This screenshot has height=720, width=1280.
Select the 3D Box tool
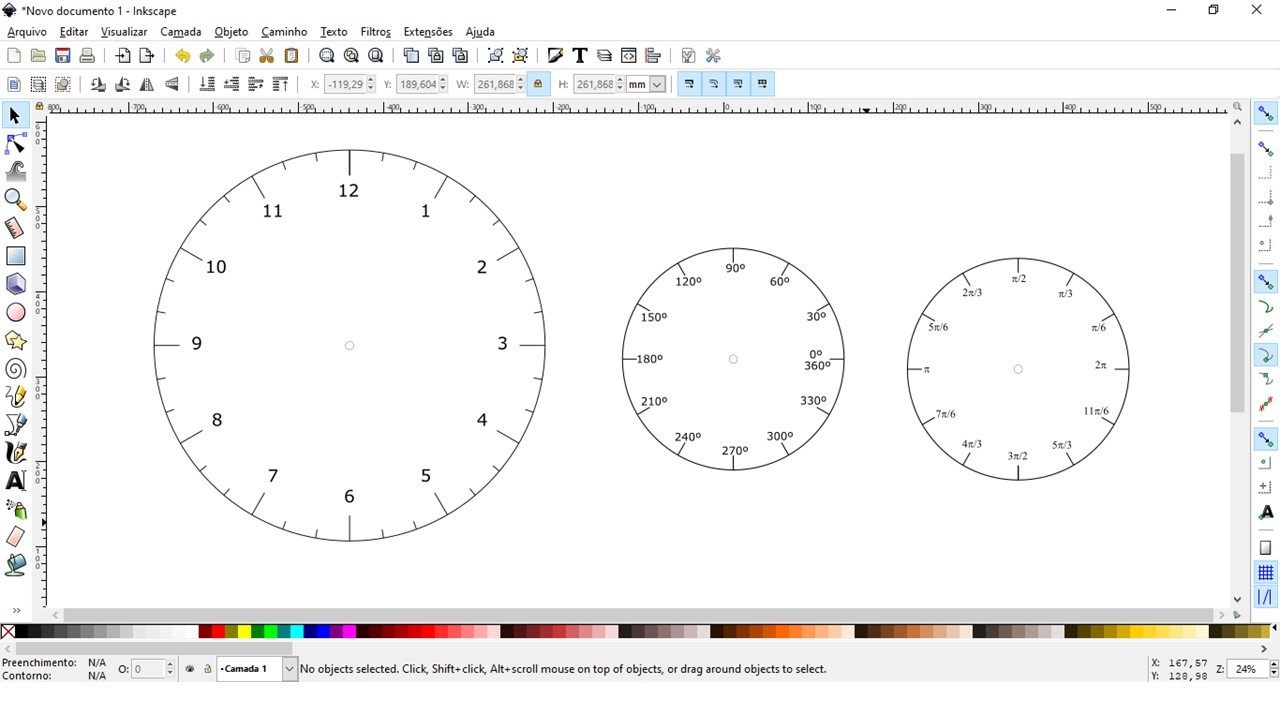click(x=15, y=284)
